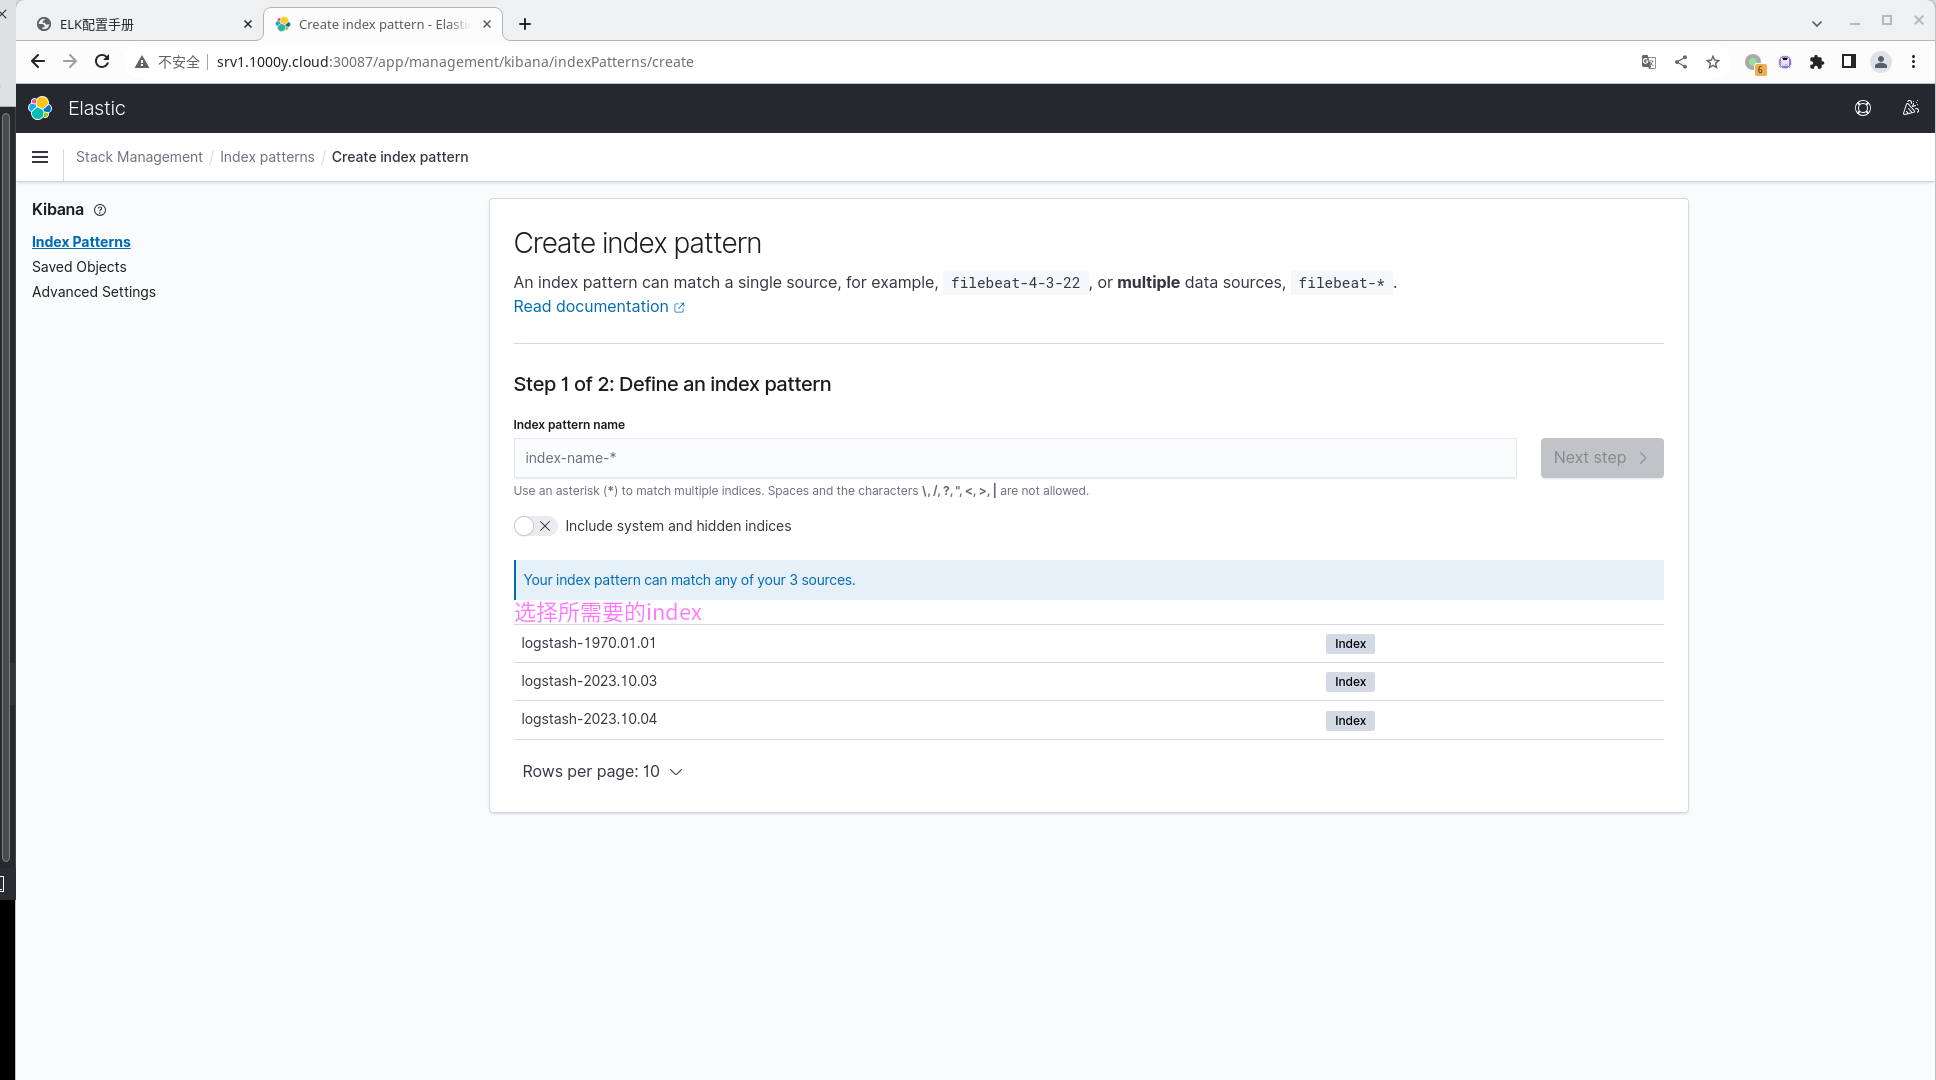Select logstash-2023.10.03 row
Image resolution: width=1936 pixels, height=1080 pixels.
click(x=1089, y=681)
